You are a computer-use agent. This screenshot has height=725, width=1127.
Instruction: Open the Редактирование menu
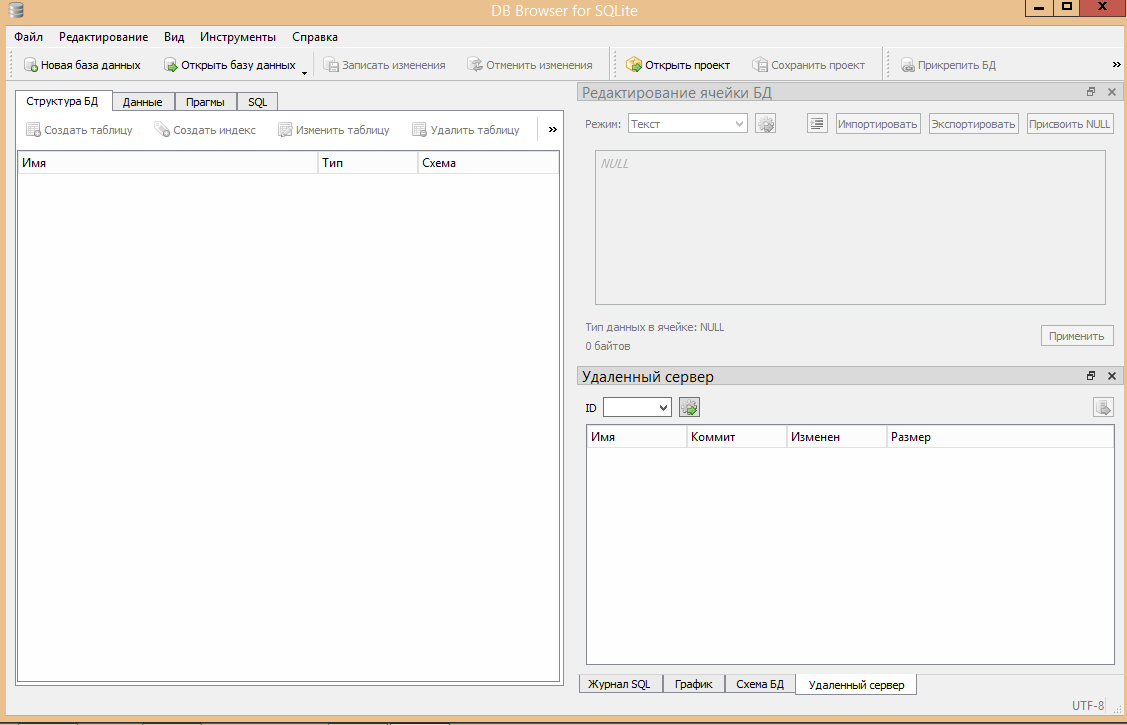pyautogui.click(x=104, y=37)
